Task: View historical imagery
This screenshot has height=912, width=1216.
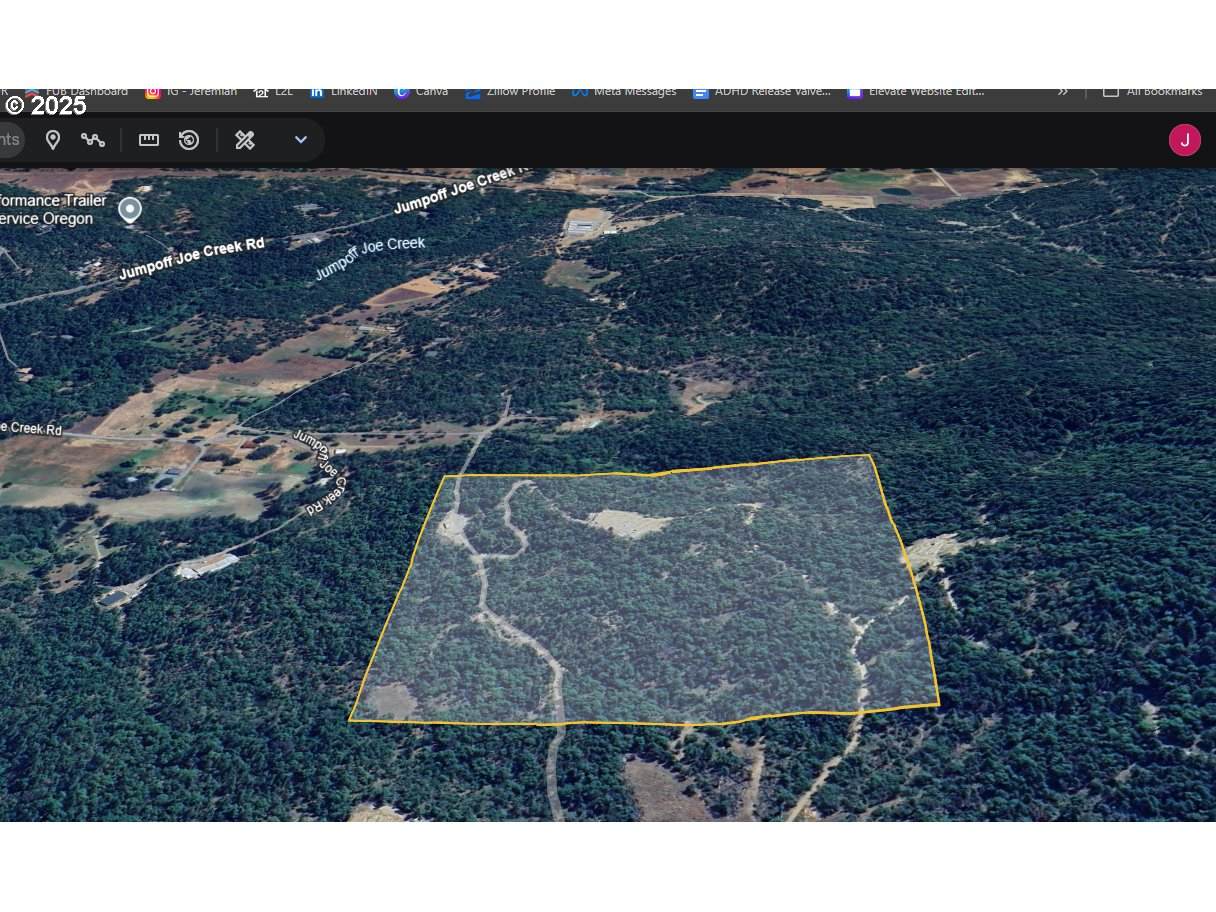Action: pos(189,140)
